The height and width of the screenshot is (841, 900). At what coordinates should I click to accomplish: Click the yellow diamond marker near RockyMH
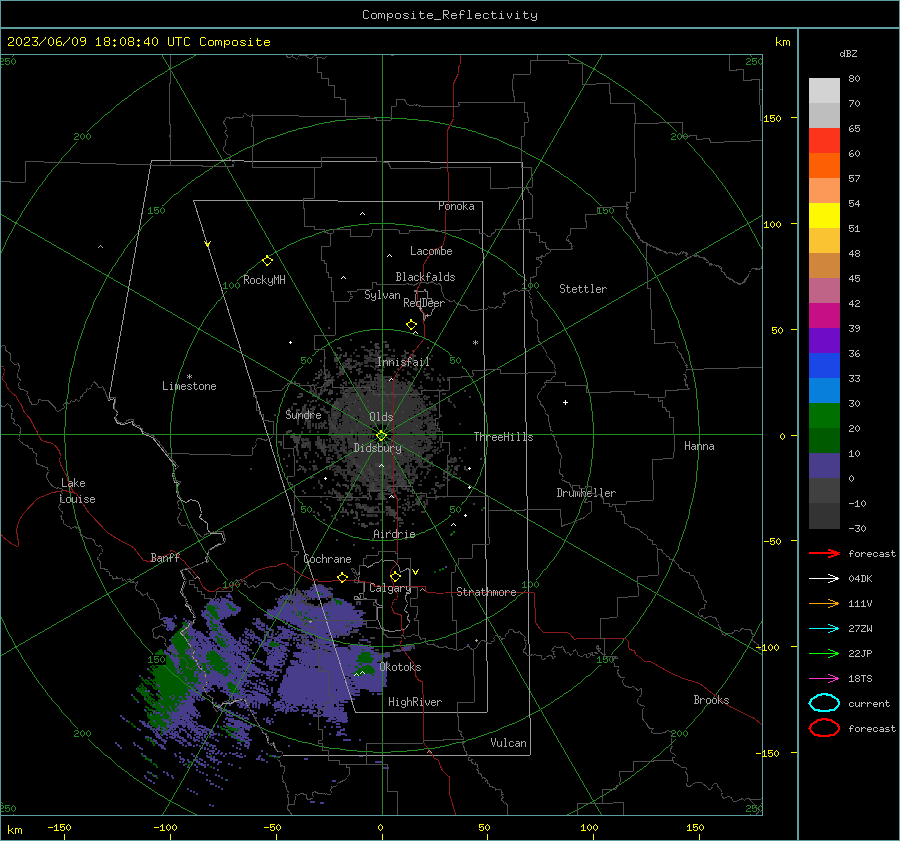tap(267, 261)
